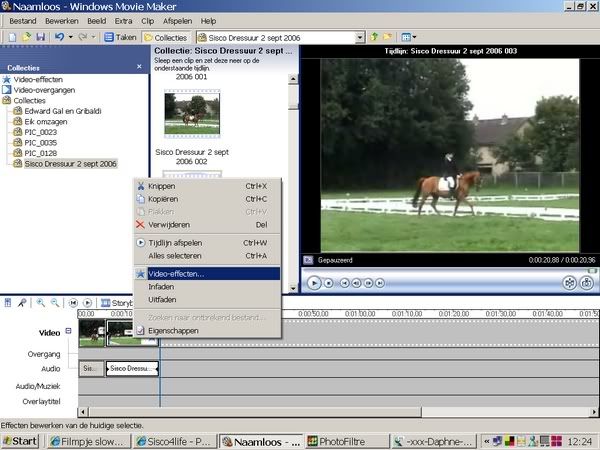Open the Afspelen menu
600x450 pixels.
point(178,20)
